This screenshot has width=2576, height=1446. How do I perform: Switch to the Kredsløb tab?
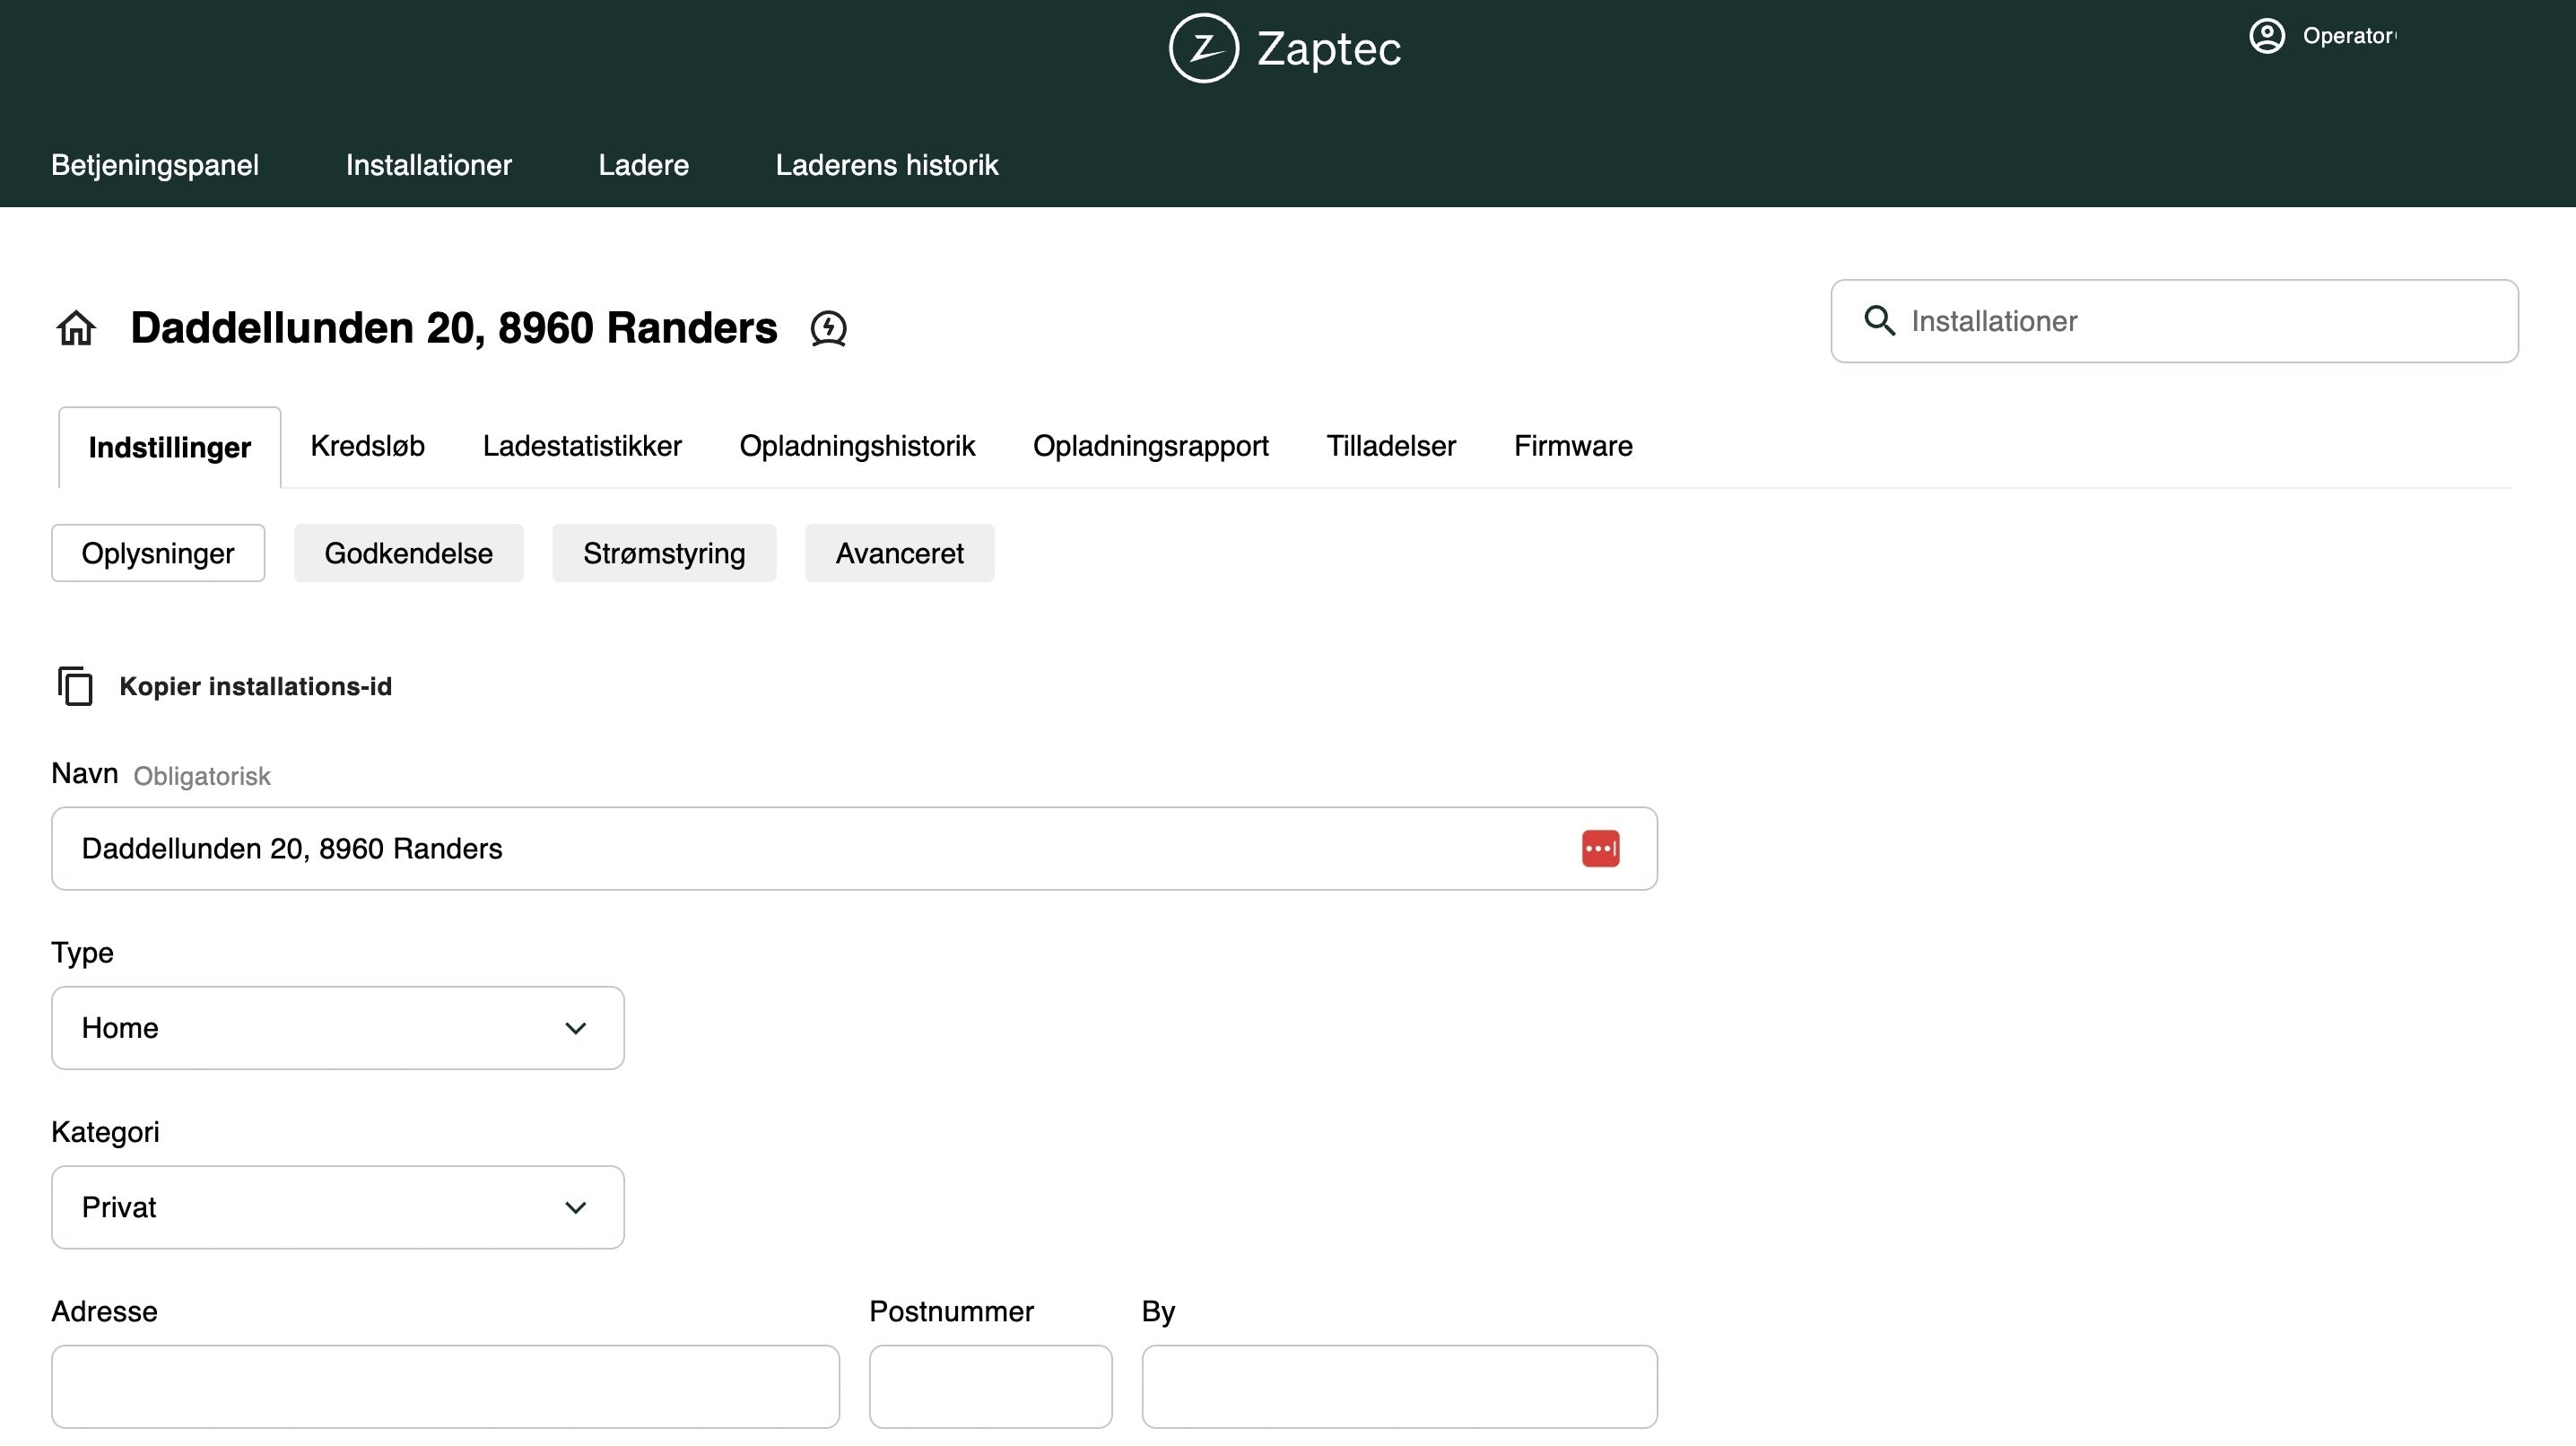(x=368, y=446)
